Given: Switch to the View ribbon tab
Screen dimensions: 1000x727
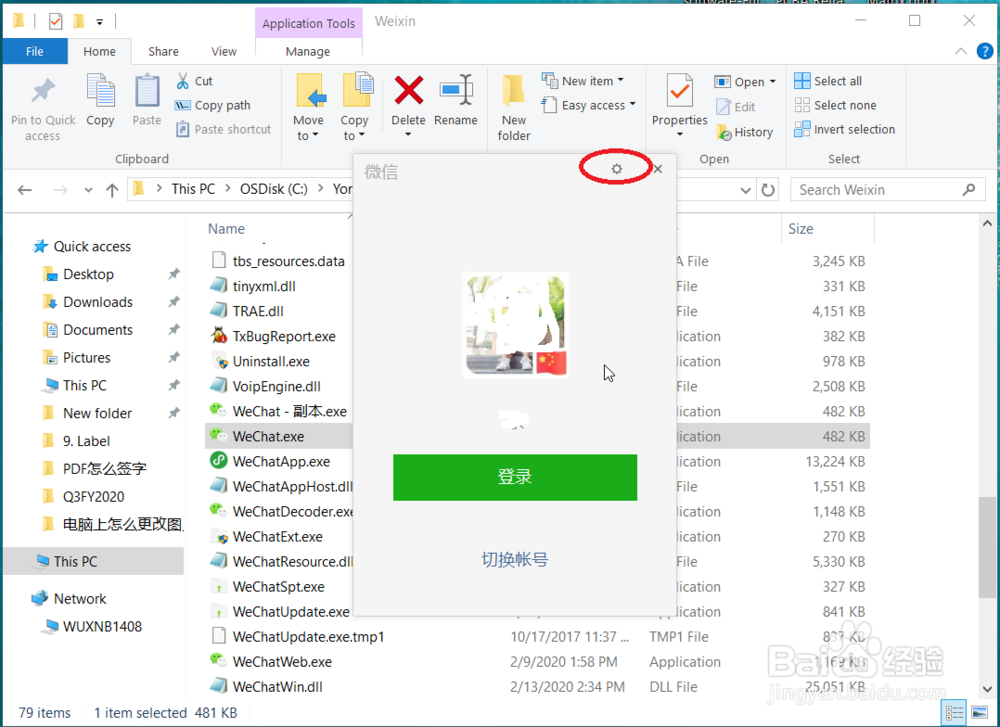Looking at the screenshot, I should tap(224, 52).
